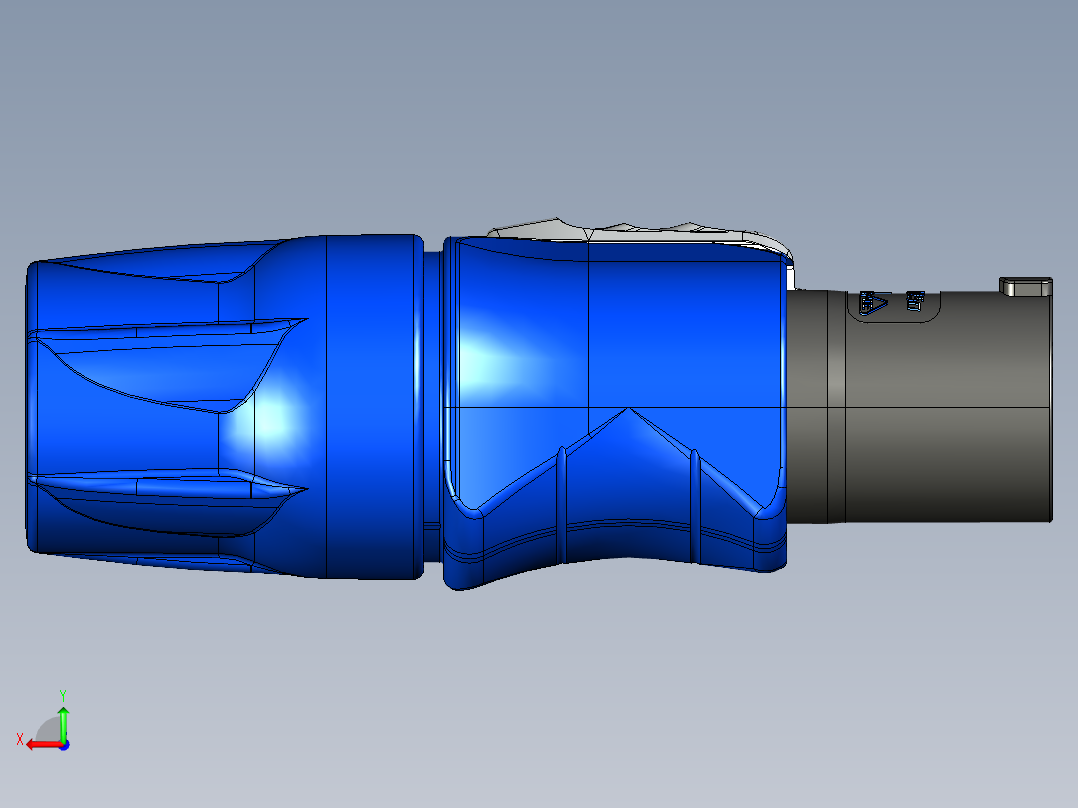The height and width of the screenshot is (808, 1078).
Task: Select the blue rear cable boot with flutes
Action: (x=224, y=407)
